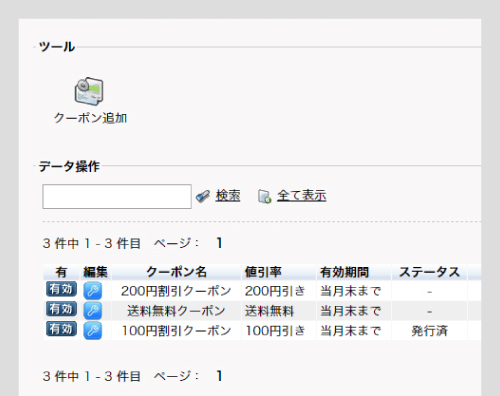500x396 pixels.
Task: Toggle 有効 button for 送料無料クーポン
Action: (61, 309)
